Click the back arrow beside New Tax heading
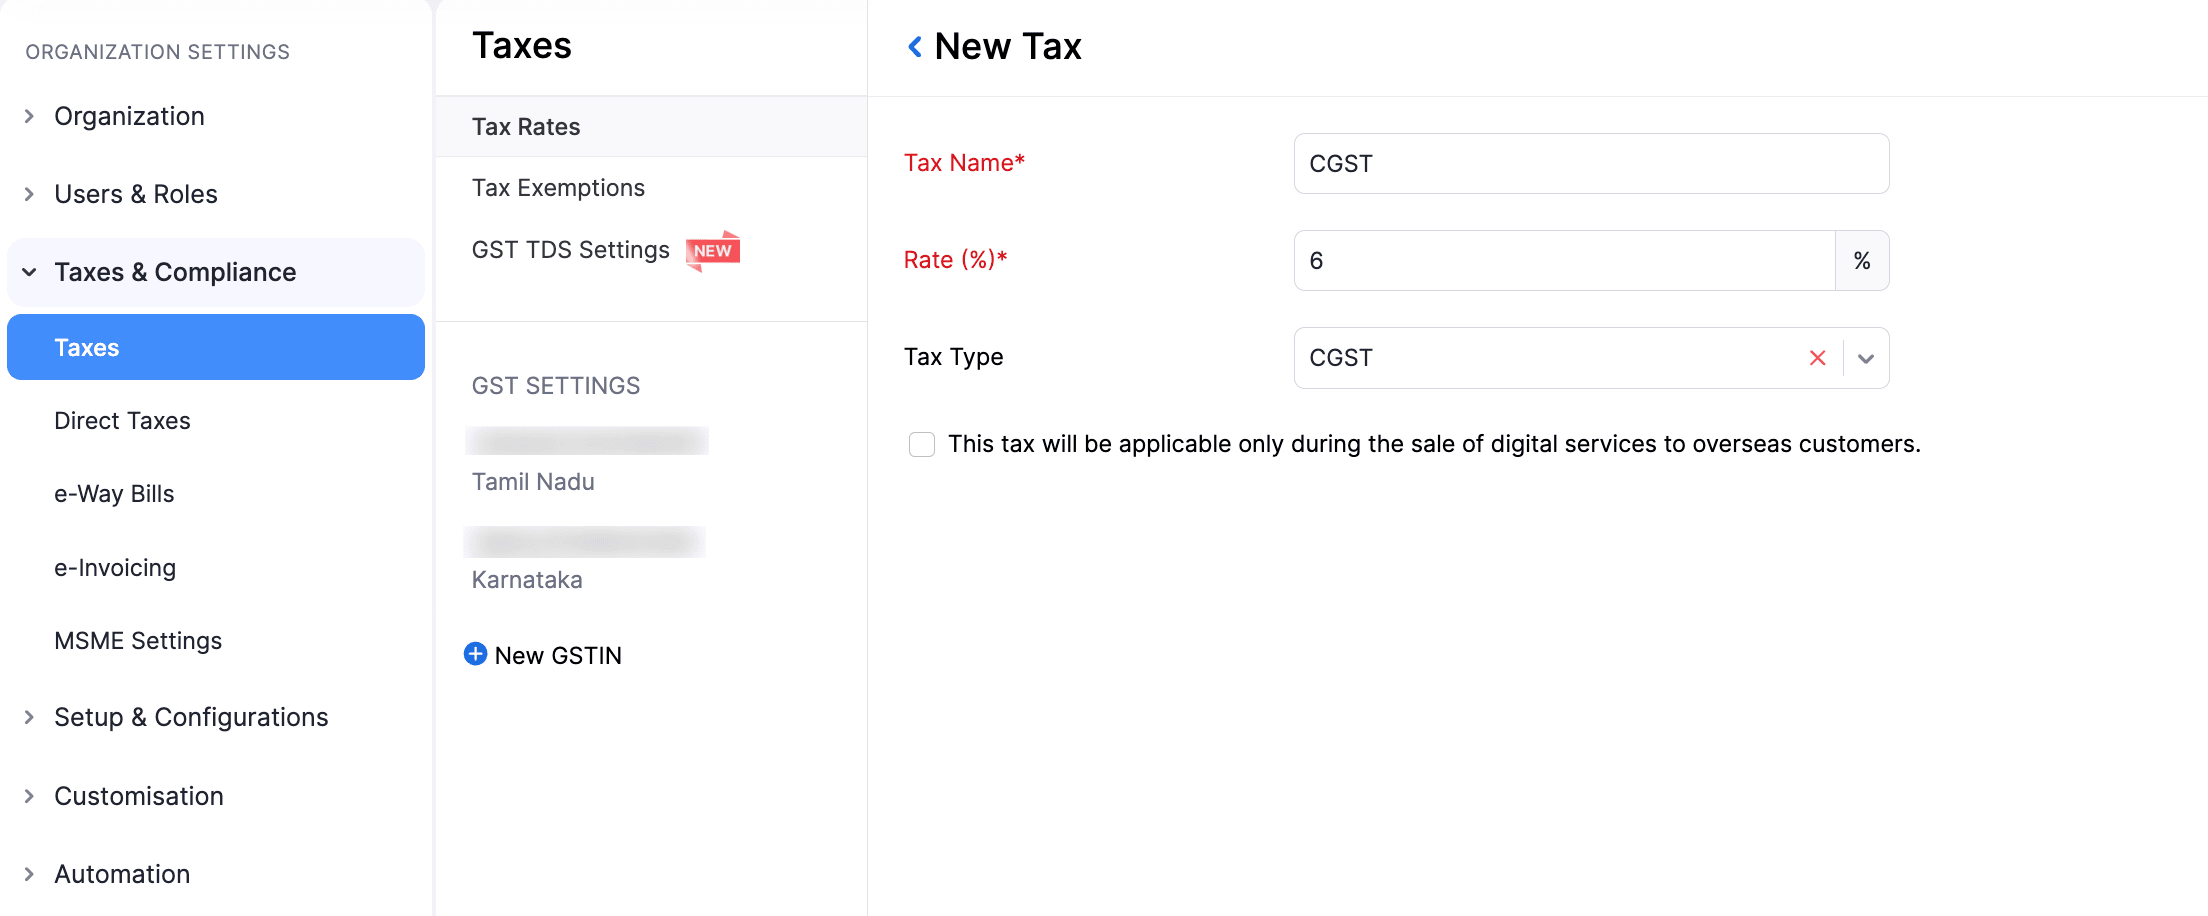 pos(913,46)
